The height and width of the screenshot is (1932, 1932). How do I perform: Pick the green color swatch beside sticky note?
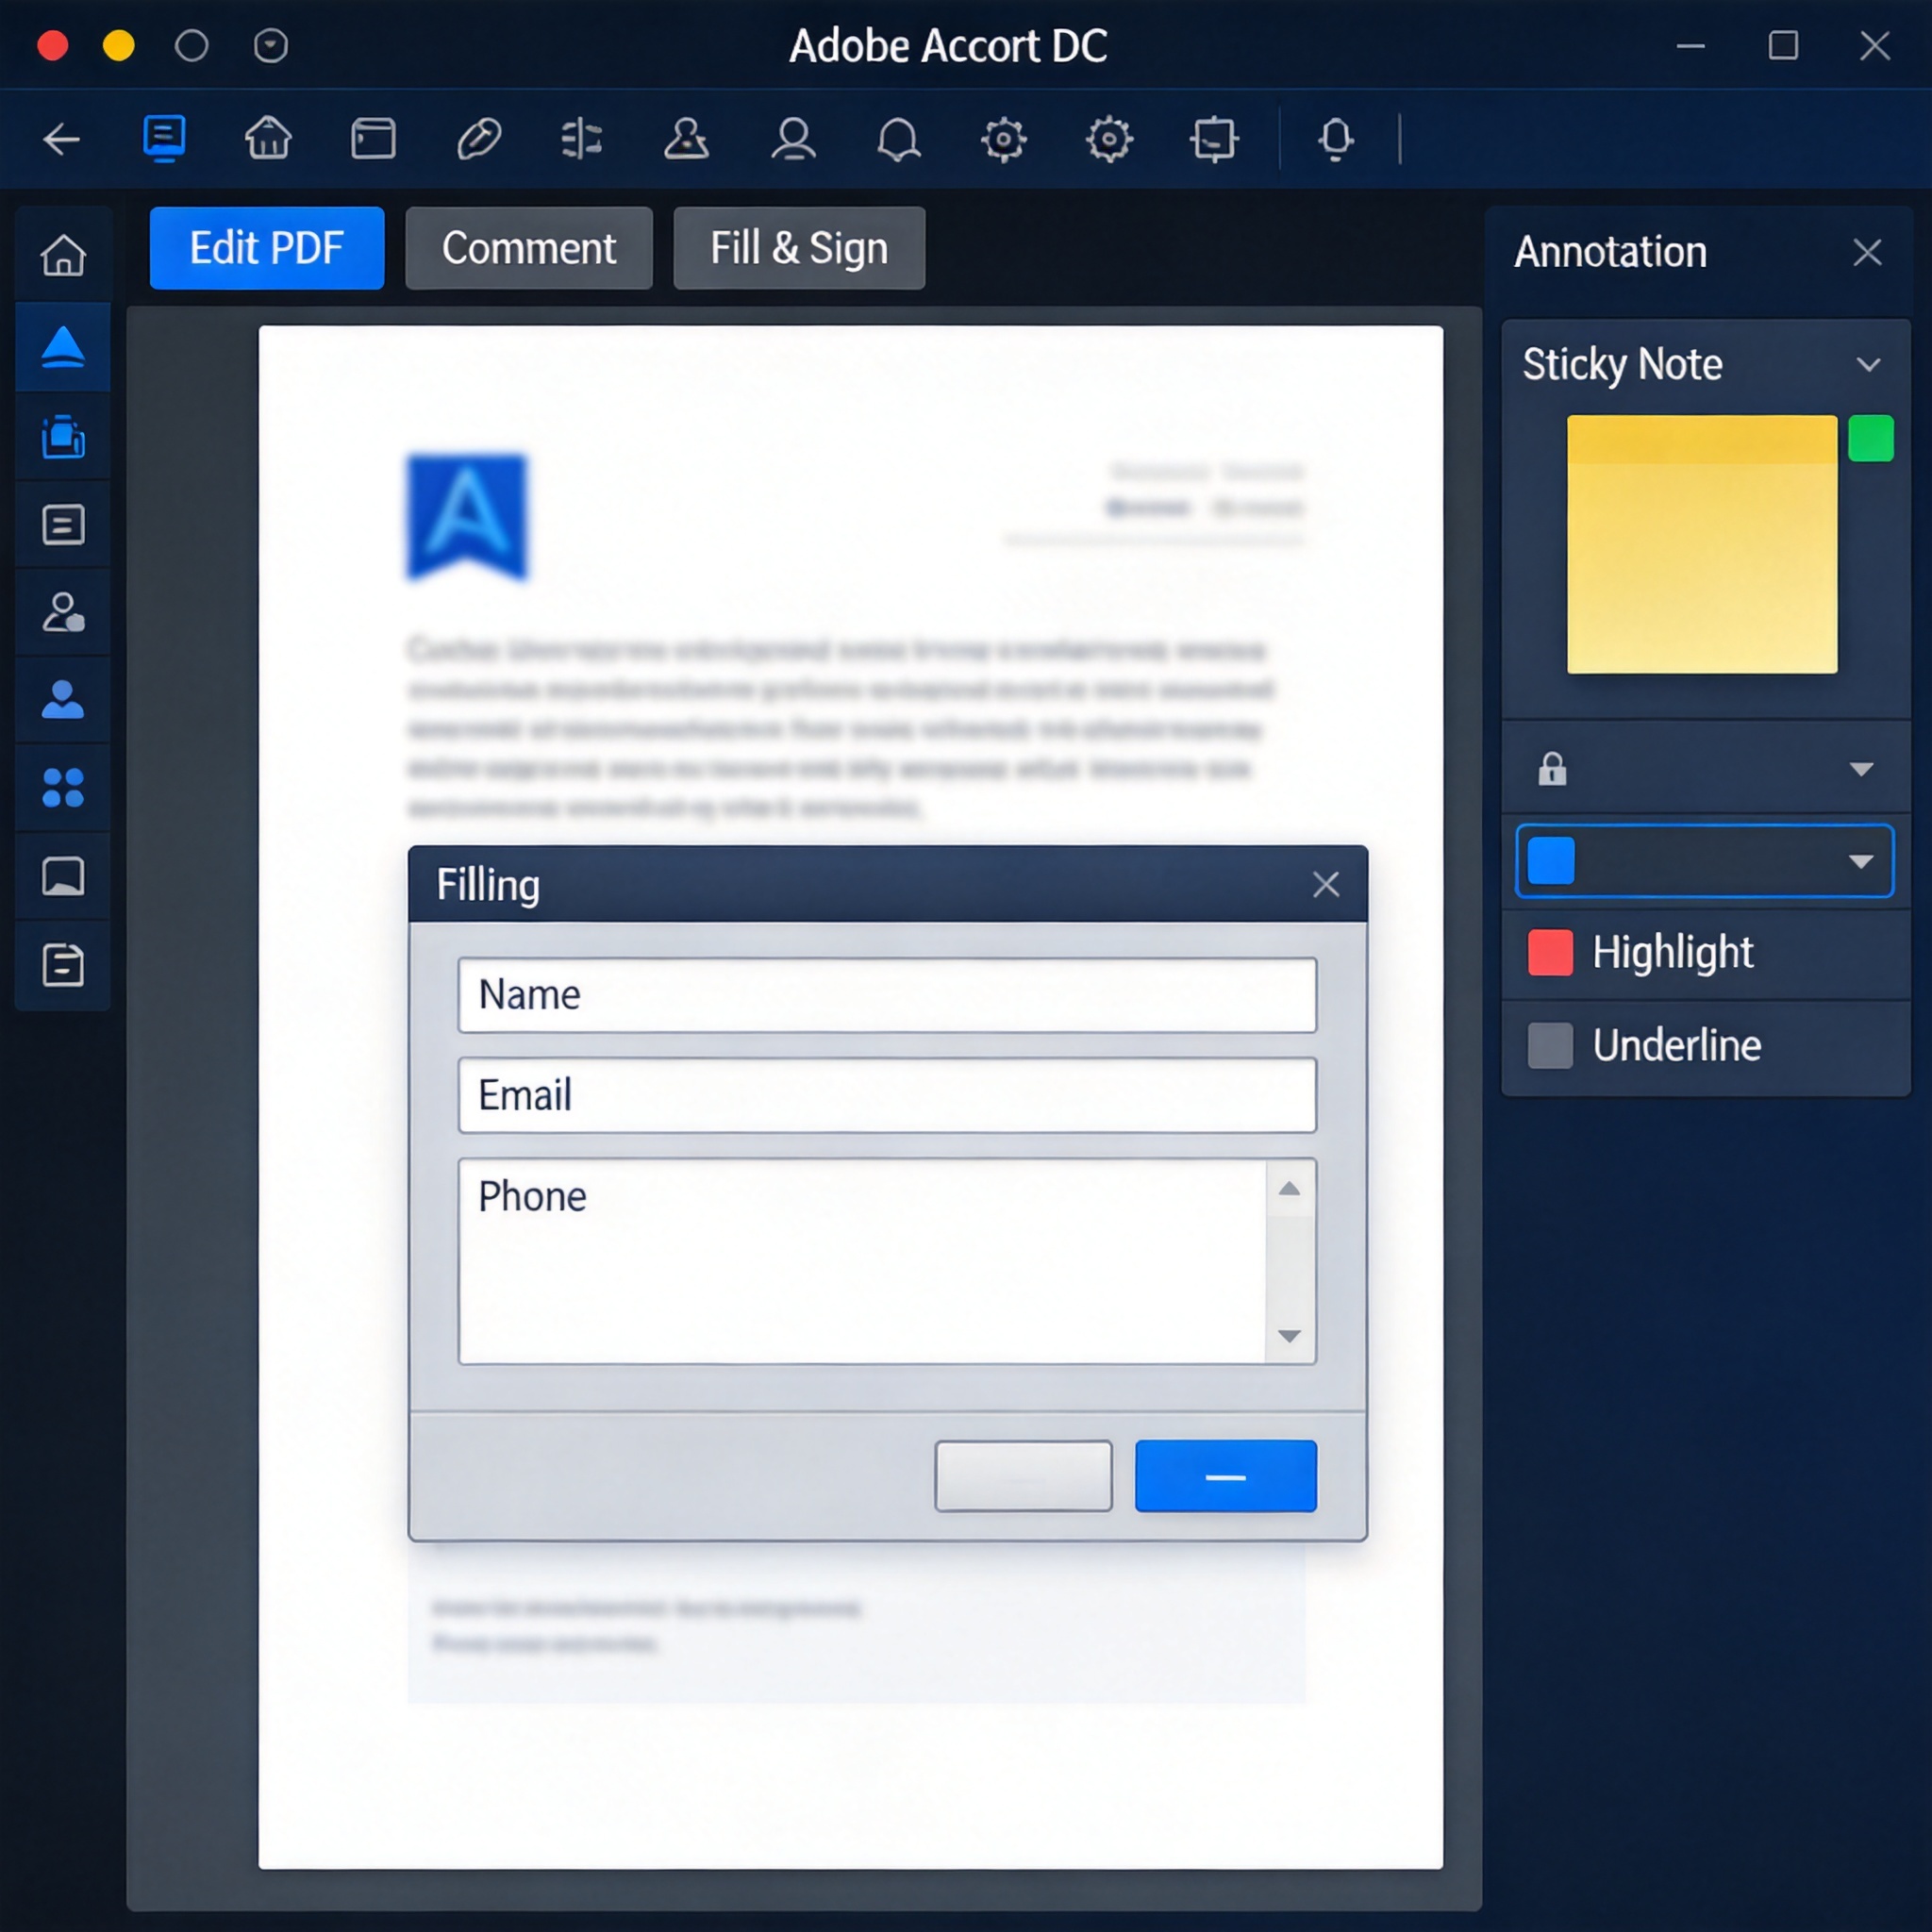[x=1870, y=438]
